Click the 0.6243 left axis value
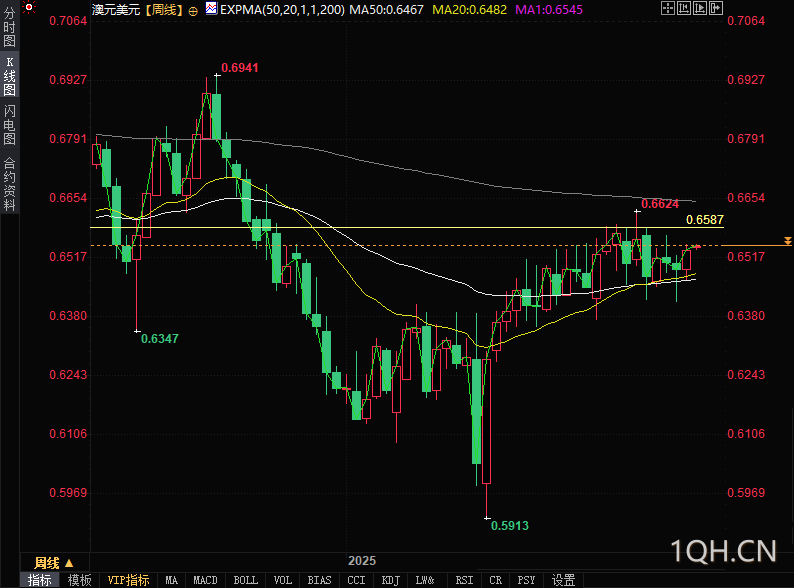This screenshot has width=794, height=588. pyautogui.click(x=68, y=375)
